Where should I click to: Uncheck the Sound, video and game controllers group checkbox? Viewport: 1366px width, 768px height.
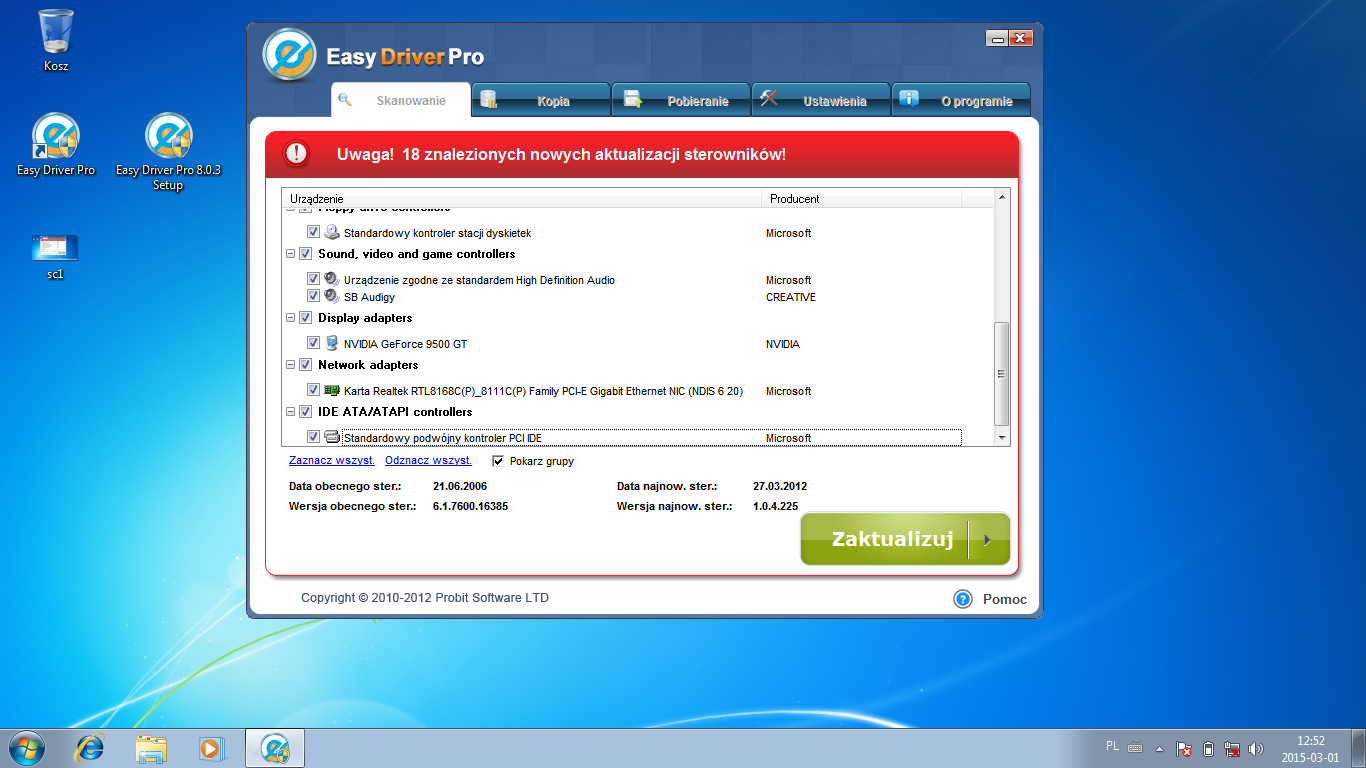(x=305, y=254)
